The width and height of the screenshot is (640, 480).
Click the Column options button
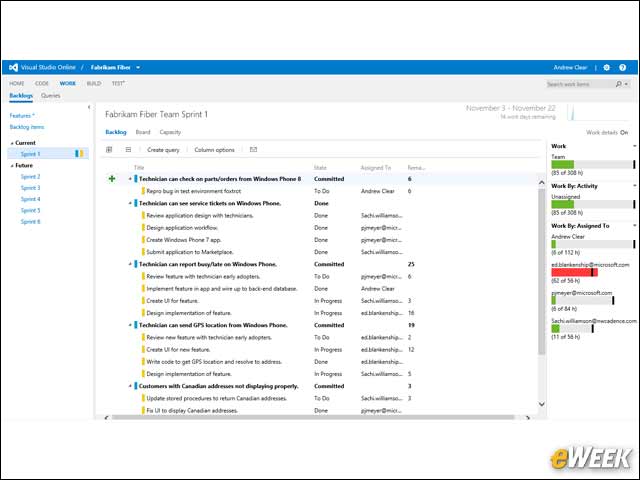(214, 150)
